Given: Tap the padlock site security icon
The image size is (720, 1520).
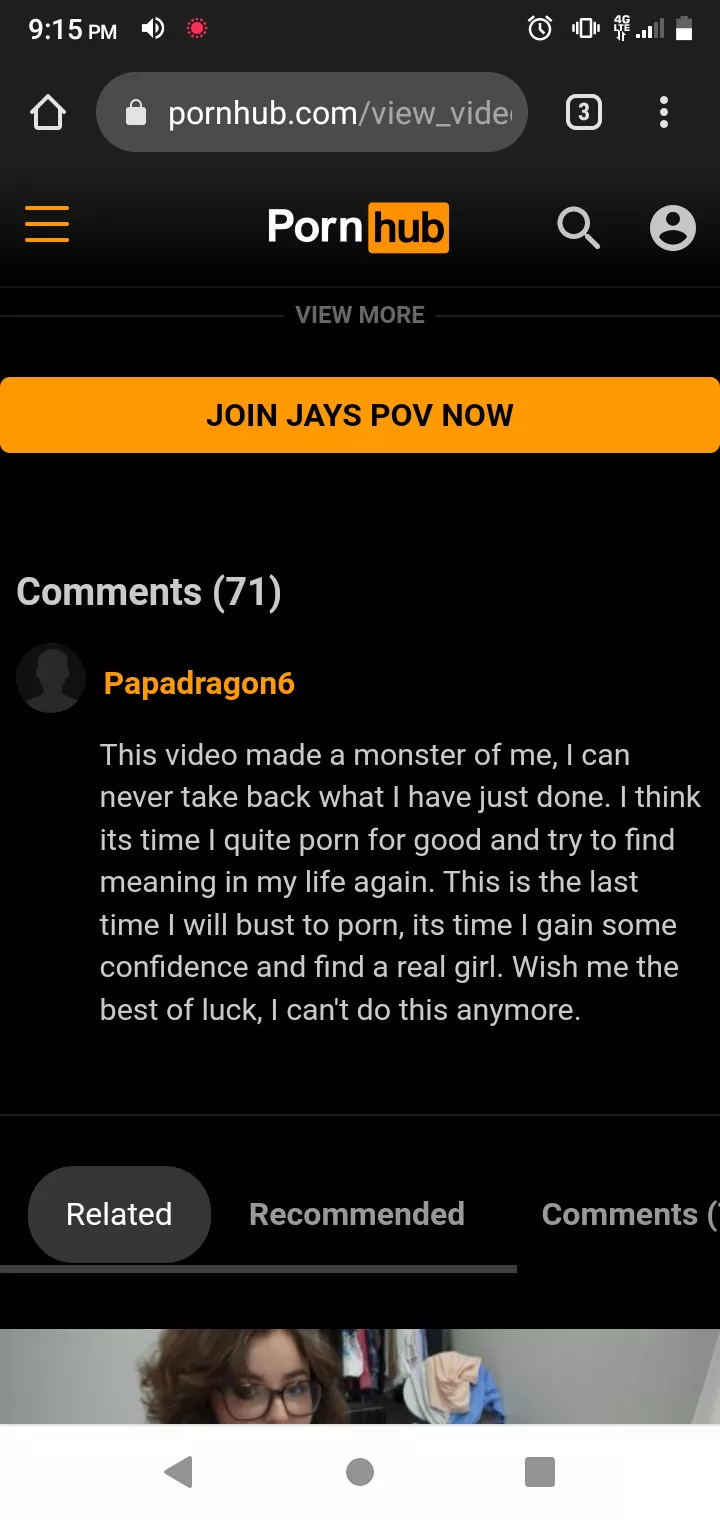Looking at the screenshot, I should pyautogui.click(x=136, y=113).
